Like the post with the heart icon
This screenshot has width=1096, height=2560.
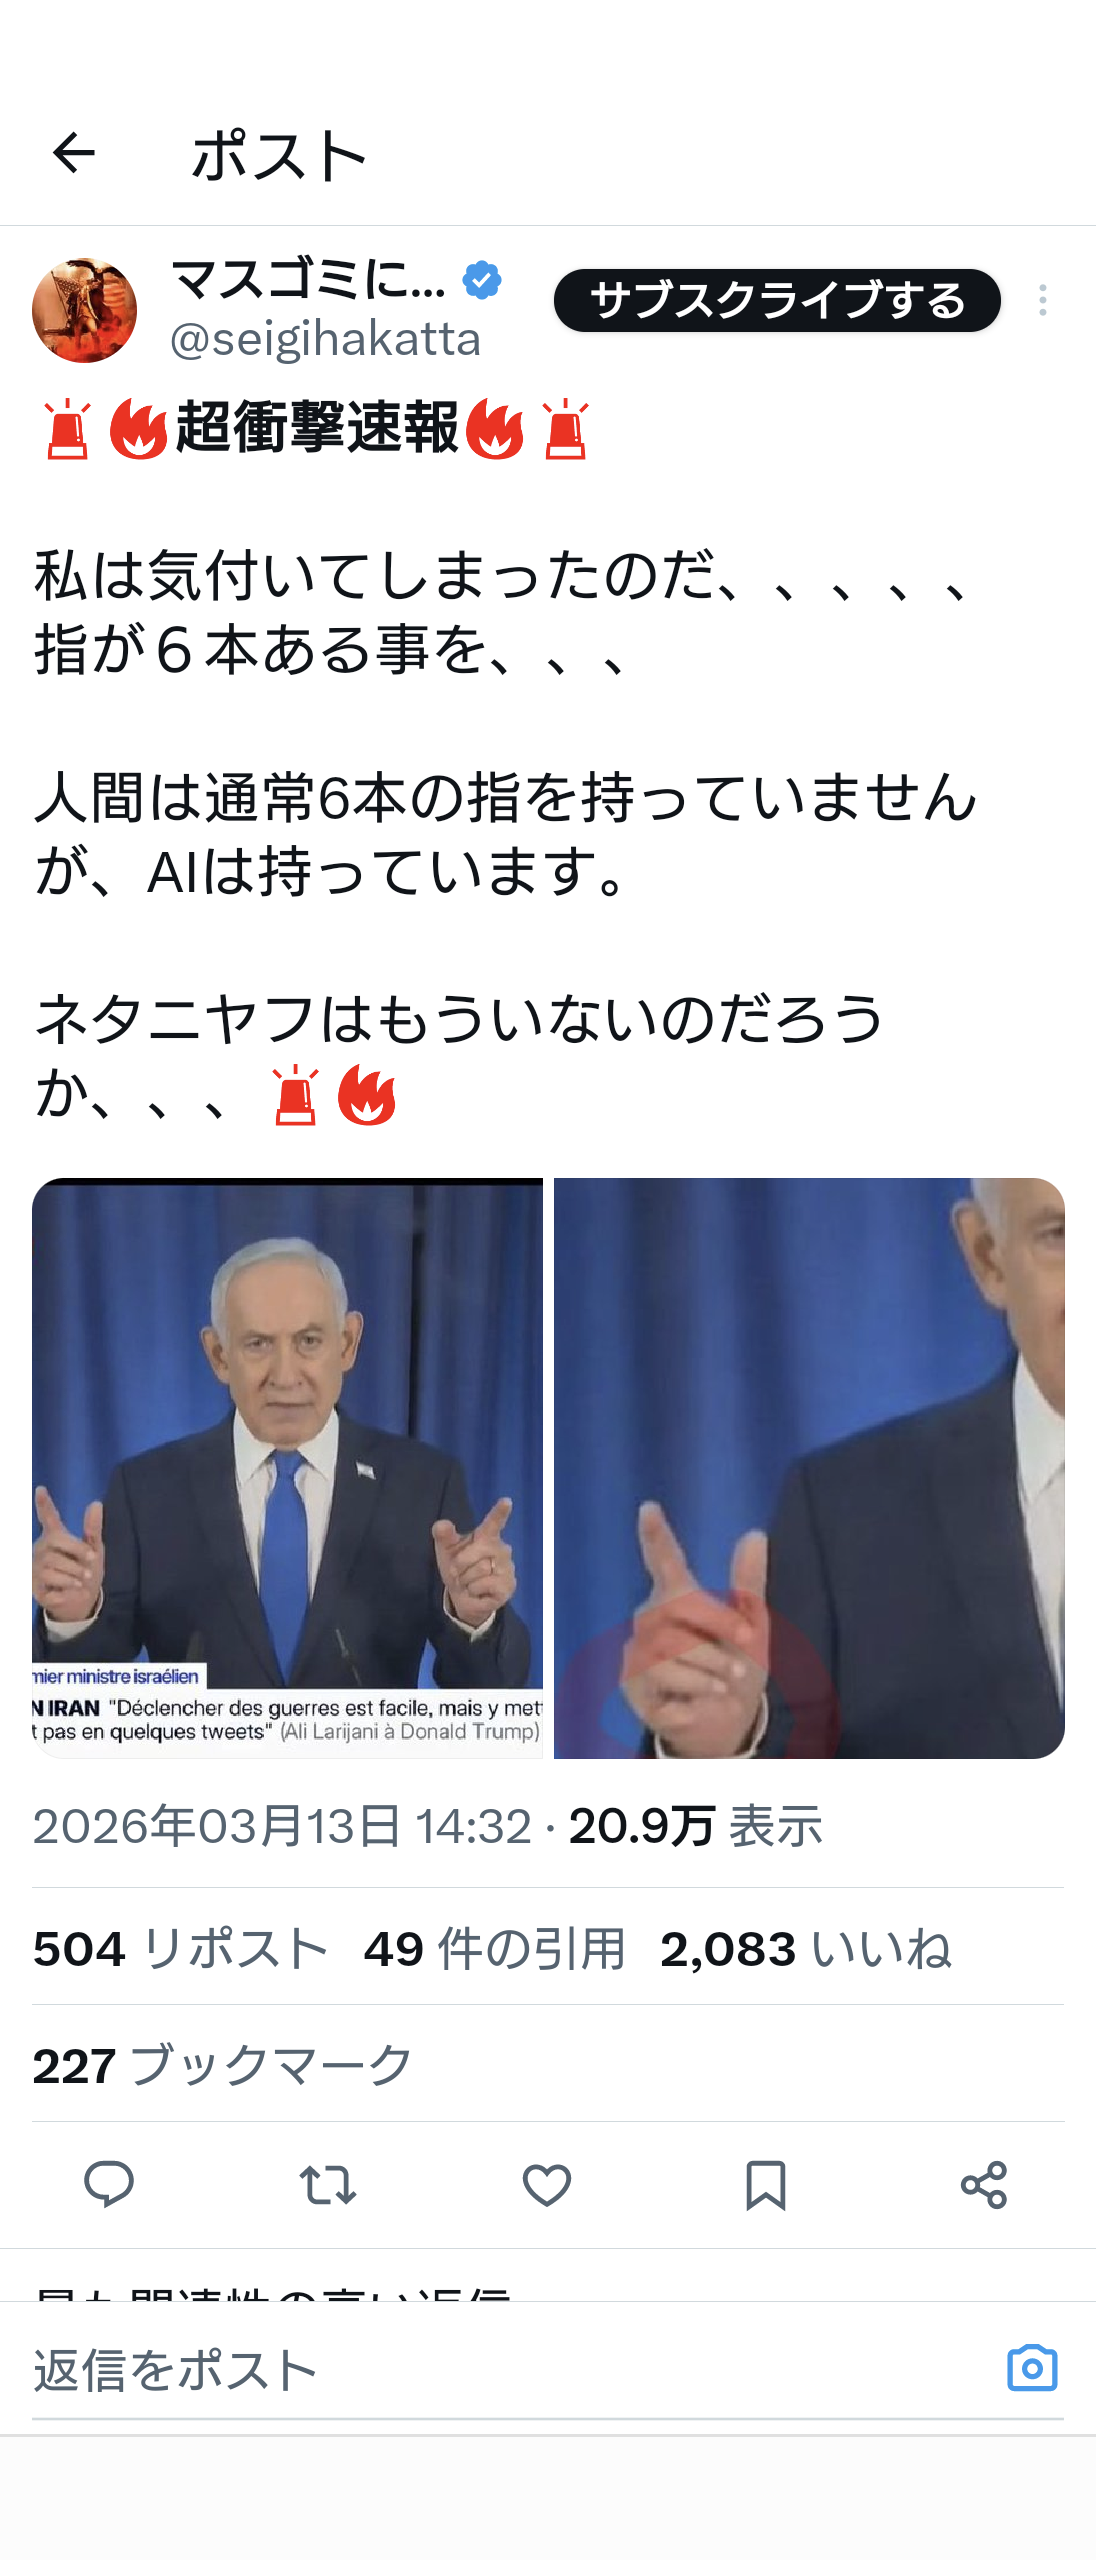(x=547, y=2185)
